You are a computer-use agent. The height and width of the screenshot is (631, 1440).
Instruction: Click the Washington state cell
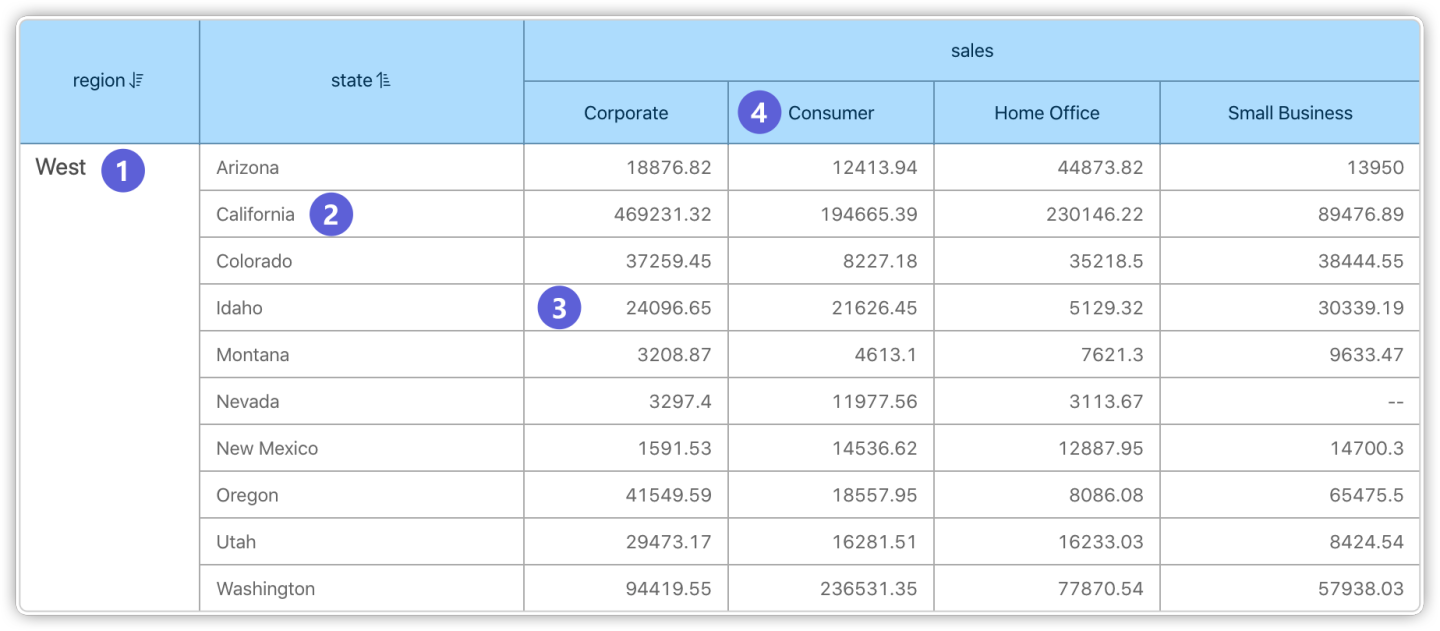265,589
